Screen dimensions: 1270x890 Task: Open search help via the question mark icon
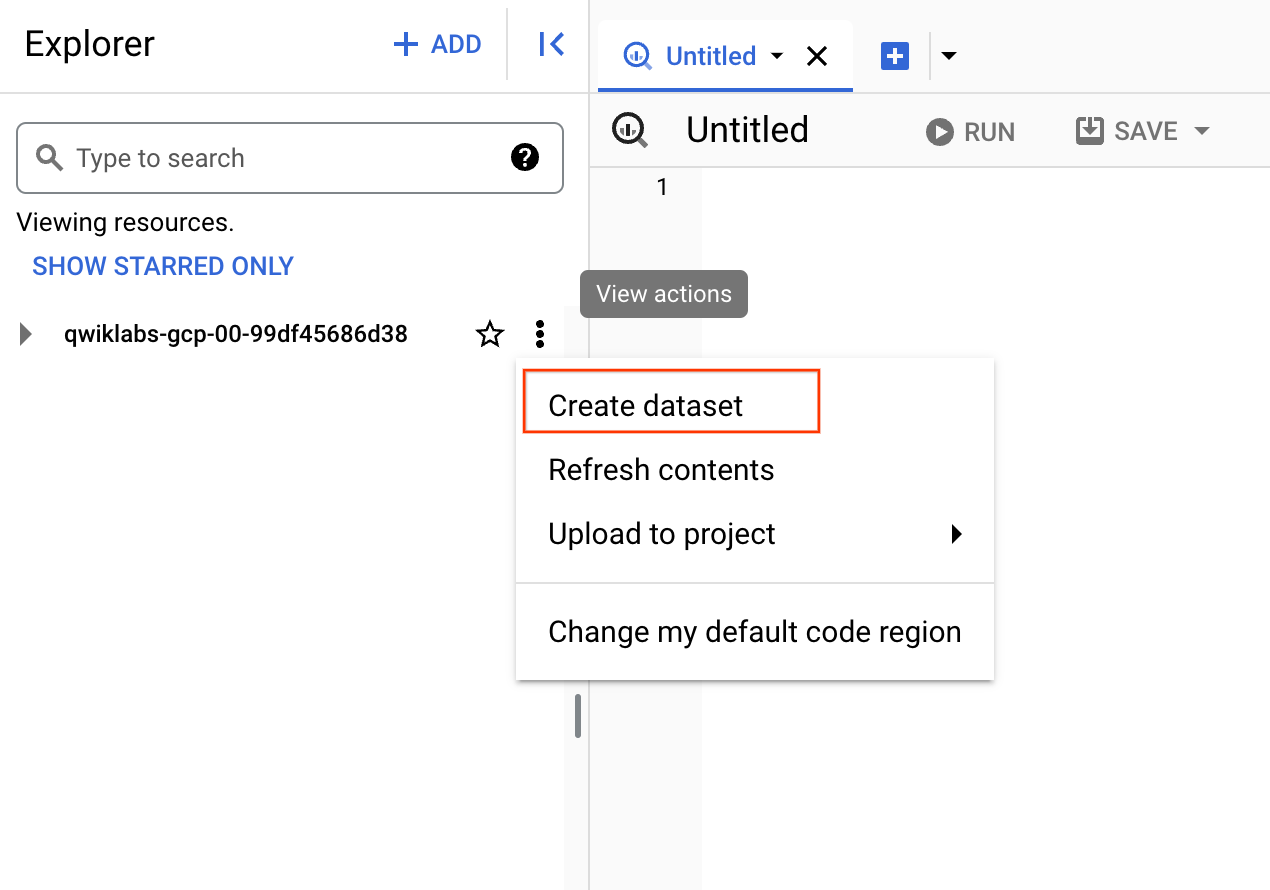tap(525, 157)
